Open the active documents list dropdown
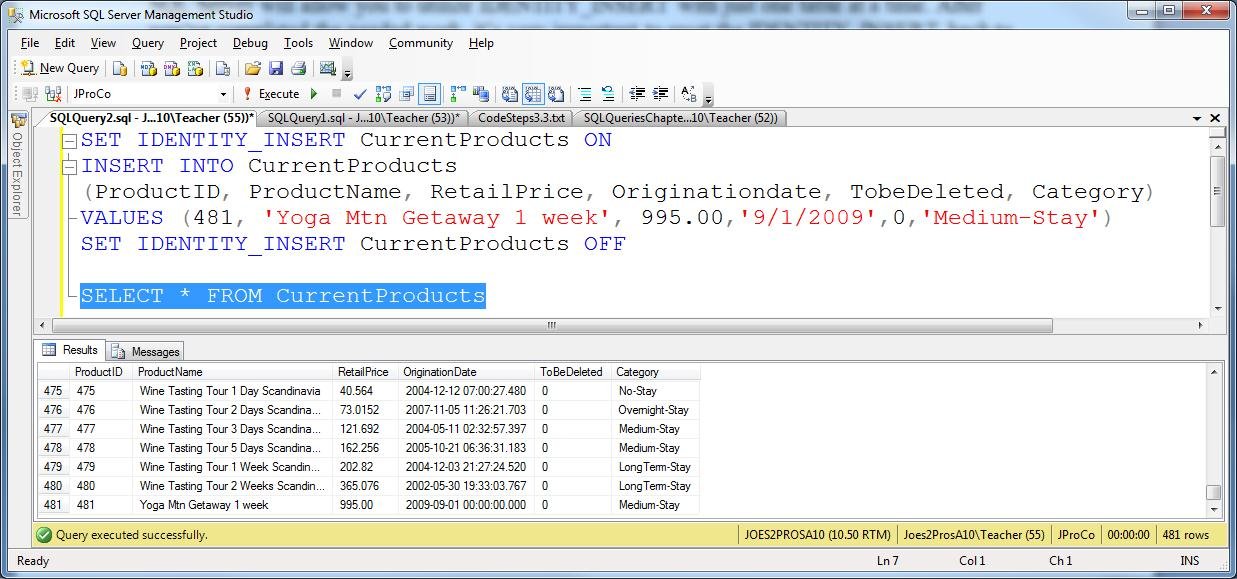The height and width of the screenshot is (579, 1237). coord(1197,118)
